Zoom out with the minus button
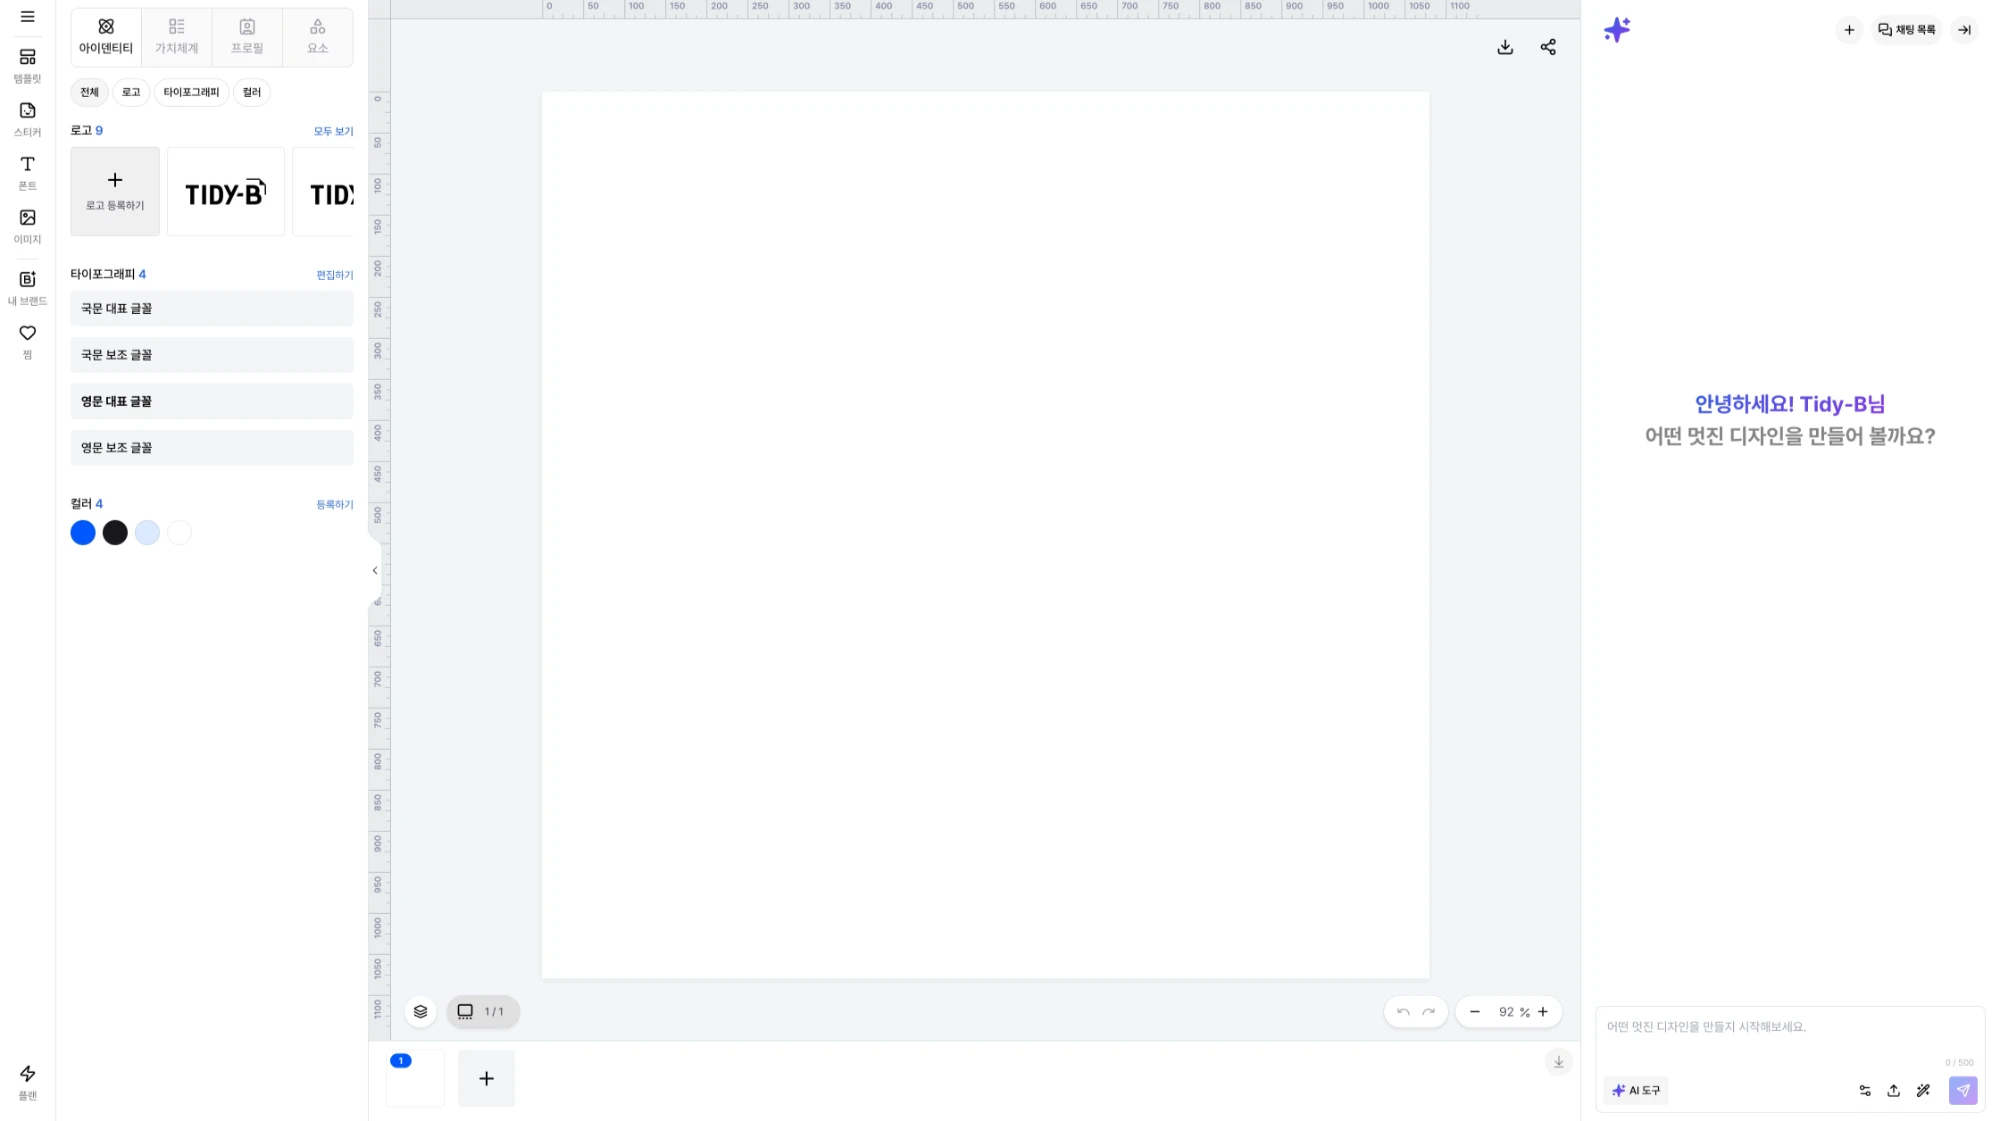Image resolution: width=2000 pixels, height=1121 pixels. pos(1475,1012)
